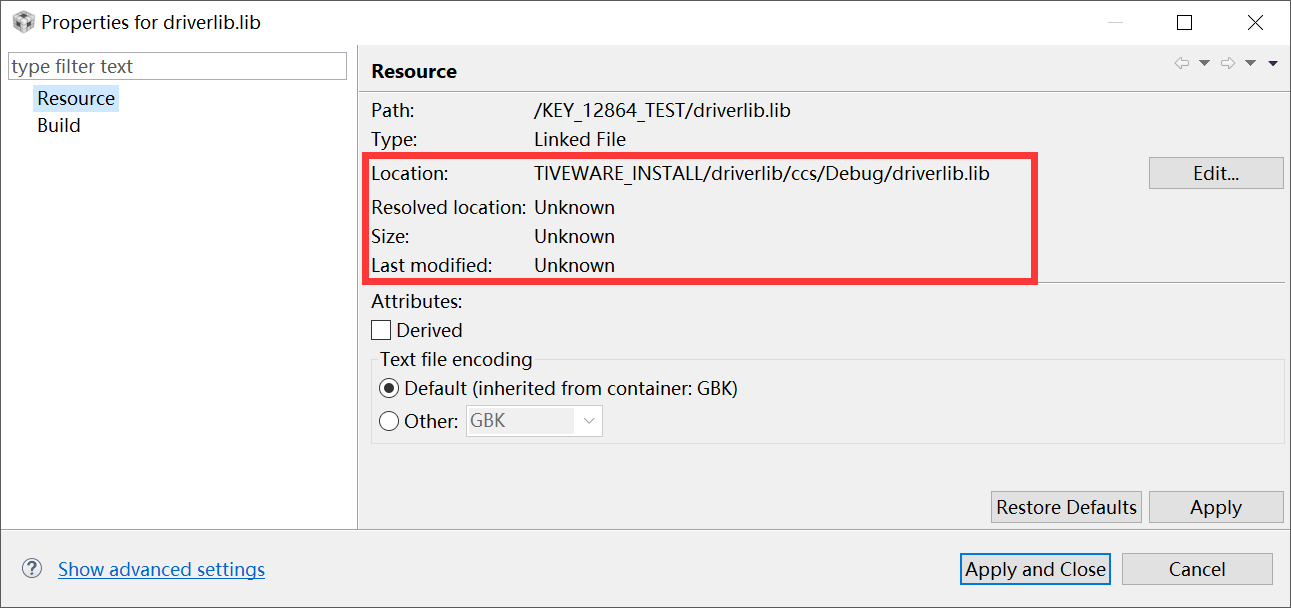Cancel the properties dialog
Viewport: 1291px width, 608px height.
pyautogui.click(x=1197, y=568)
